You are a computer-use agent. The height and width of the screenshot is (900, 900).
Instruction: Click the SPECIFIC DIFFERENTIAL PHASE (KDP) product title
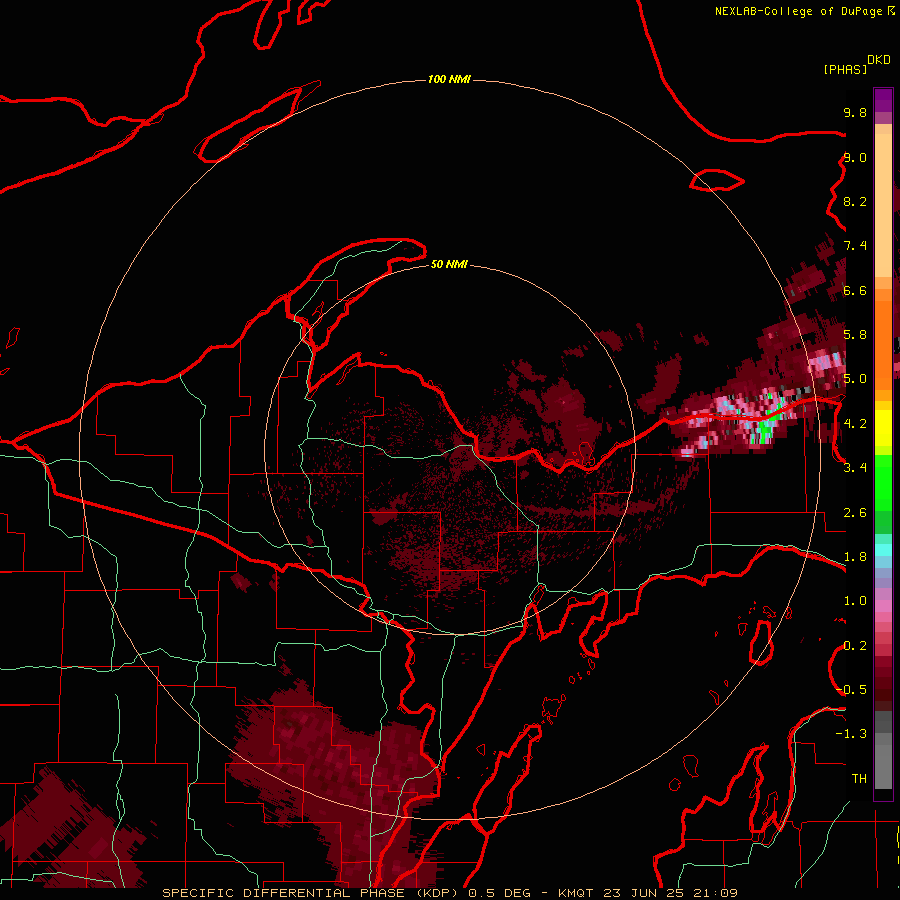coord(309,893)
